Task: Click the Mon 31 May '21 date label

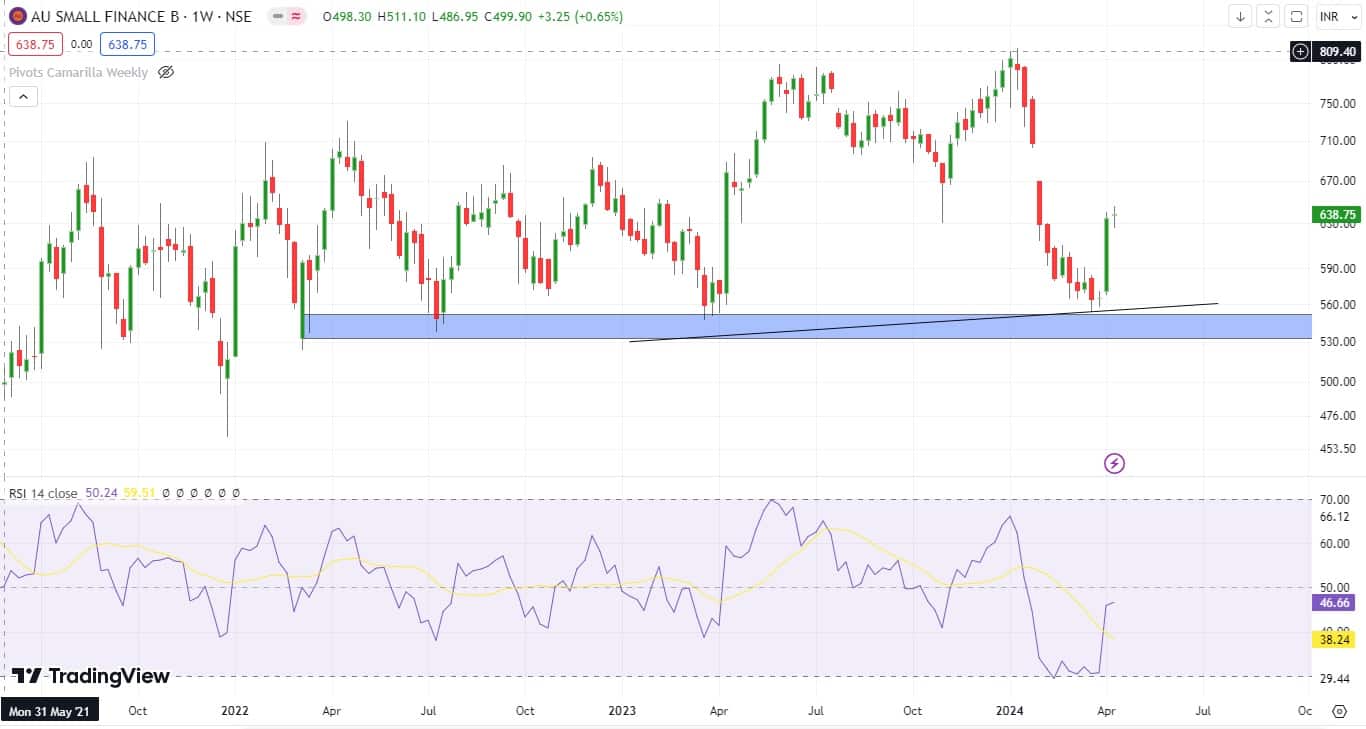Action: (x=50, y=711)
